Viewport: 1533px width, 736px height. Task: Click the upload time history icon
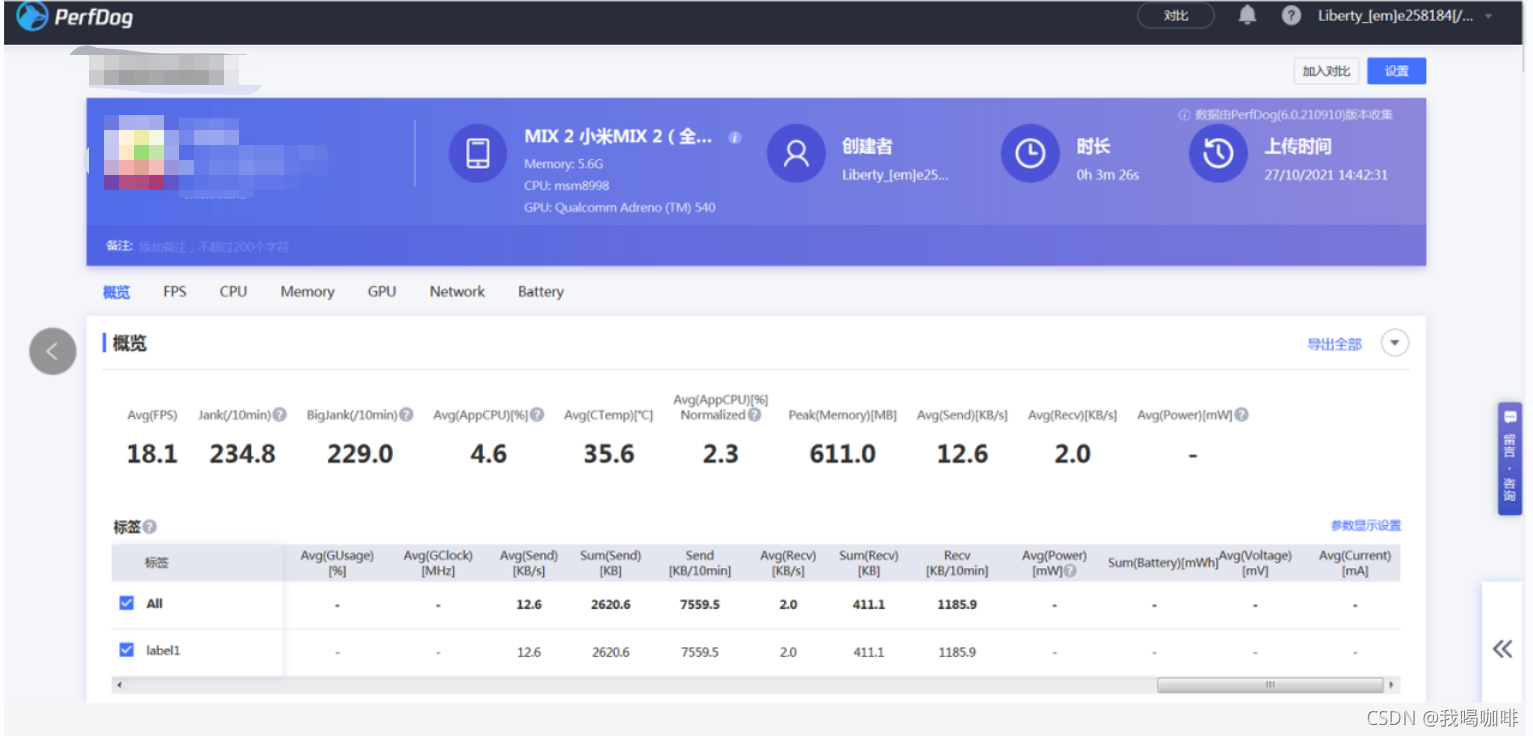point(1217,153)
